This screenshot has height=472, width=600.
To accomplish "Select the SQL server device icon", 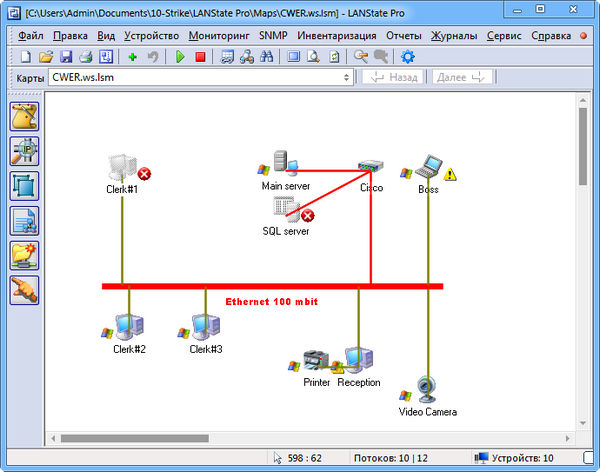I will tap(286, 210).
